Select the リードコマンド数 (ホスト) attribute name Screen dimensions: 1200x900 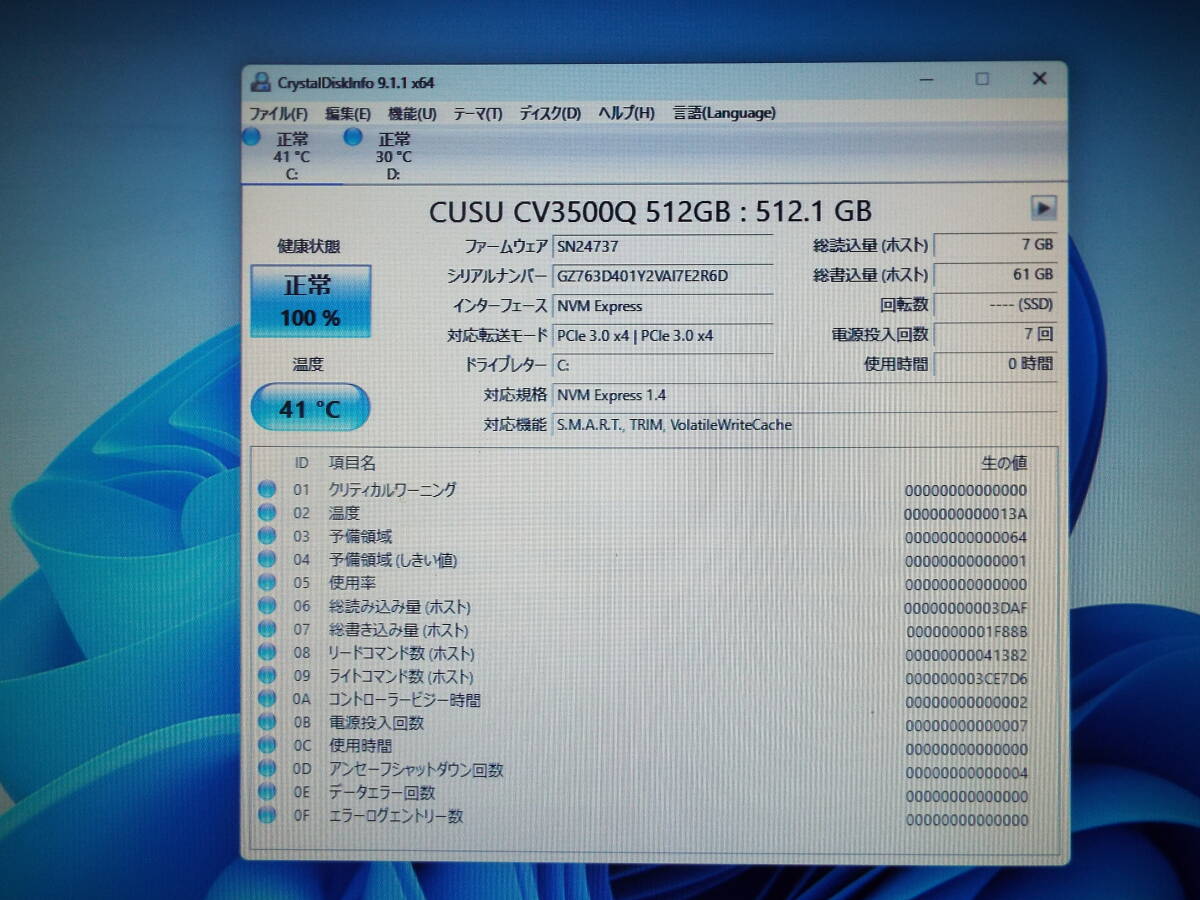coord(402,653)
